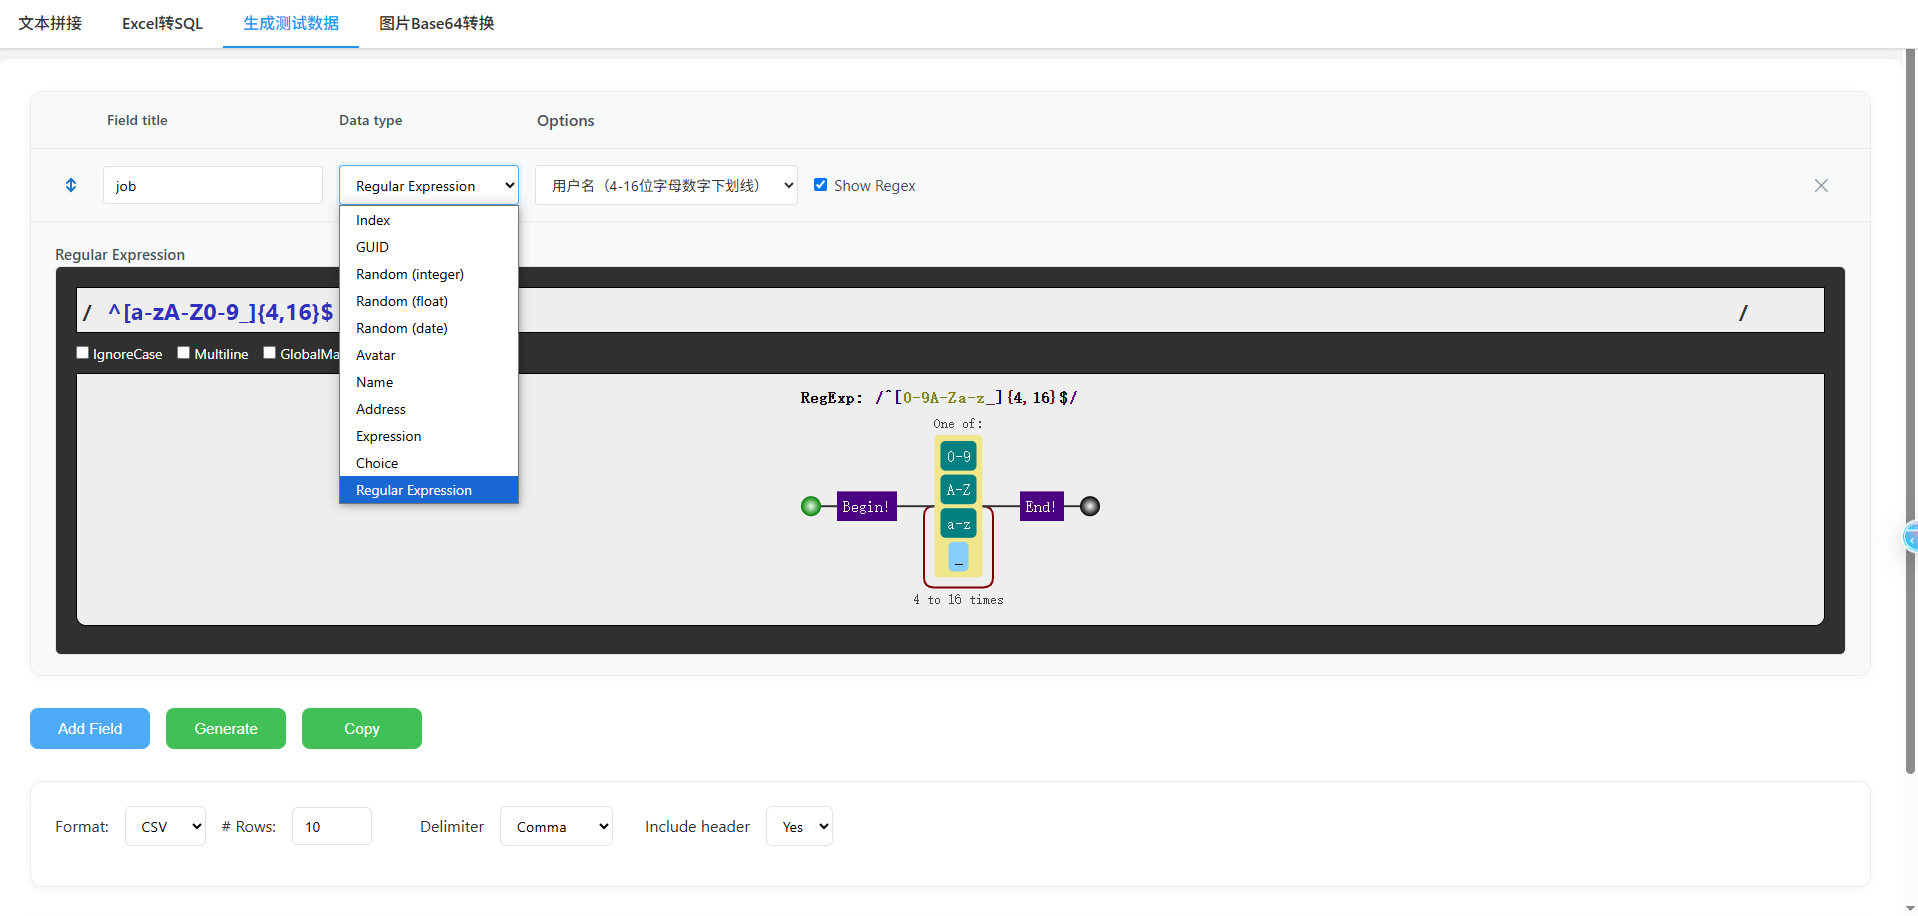This screenshot has height=916, width=1918.
Task: Click the gray end node in regex diagram
Action: 1090,506
